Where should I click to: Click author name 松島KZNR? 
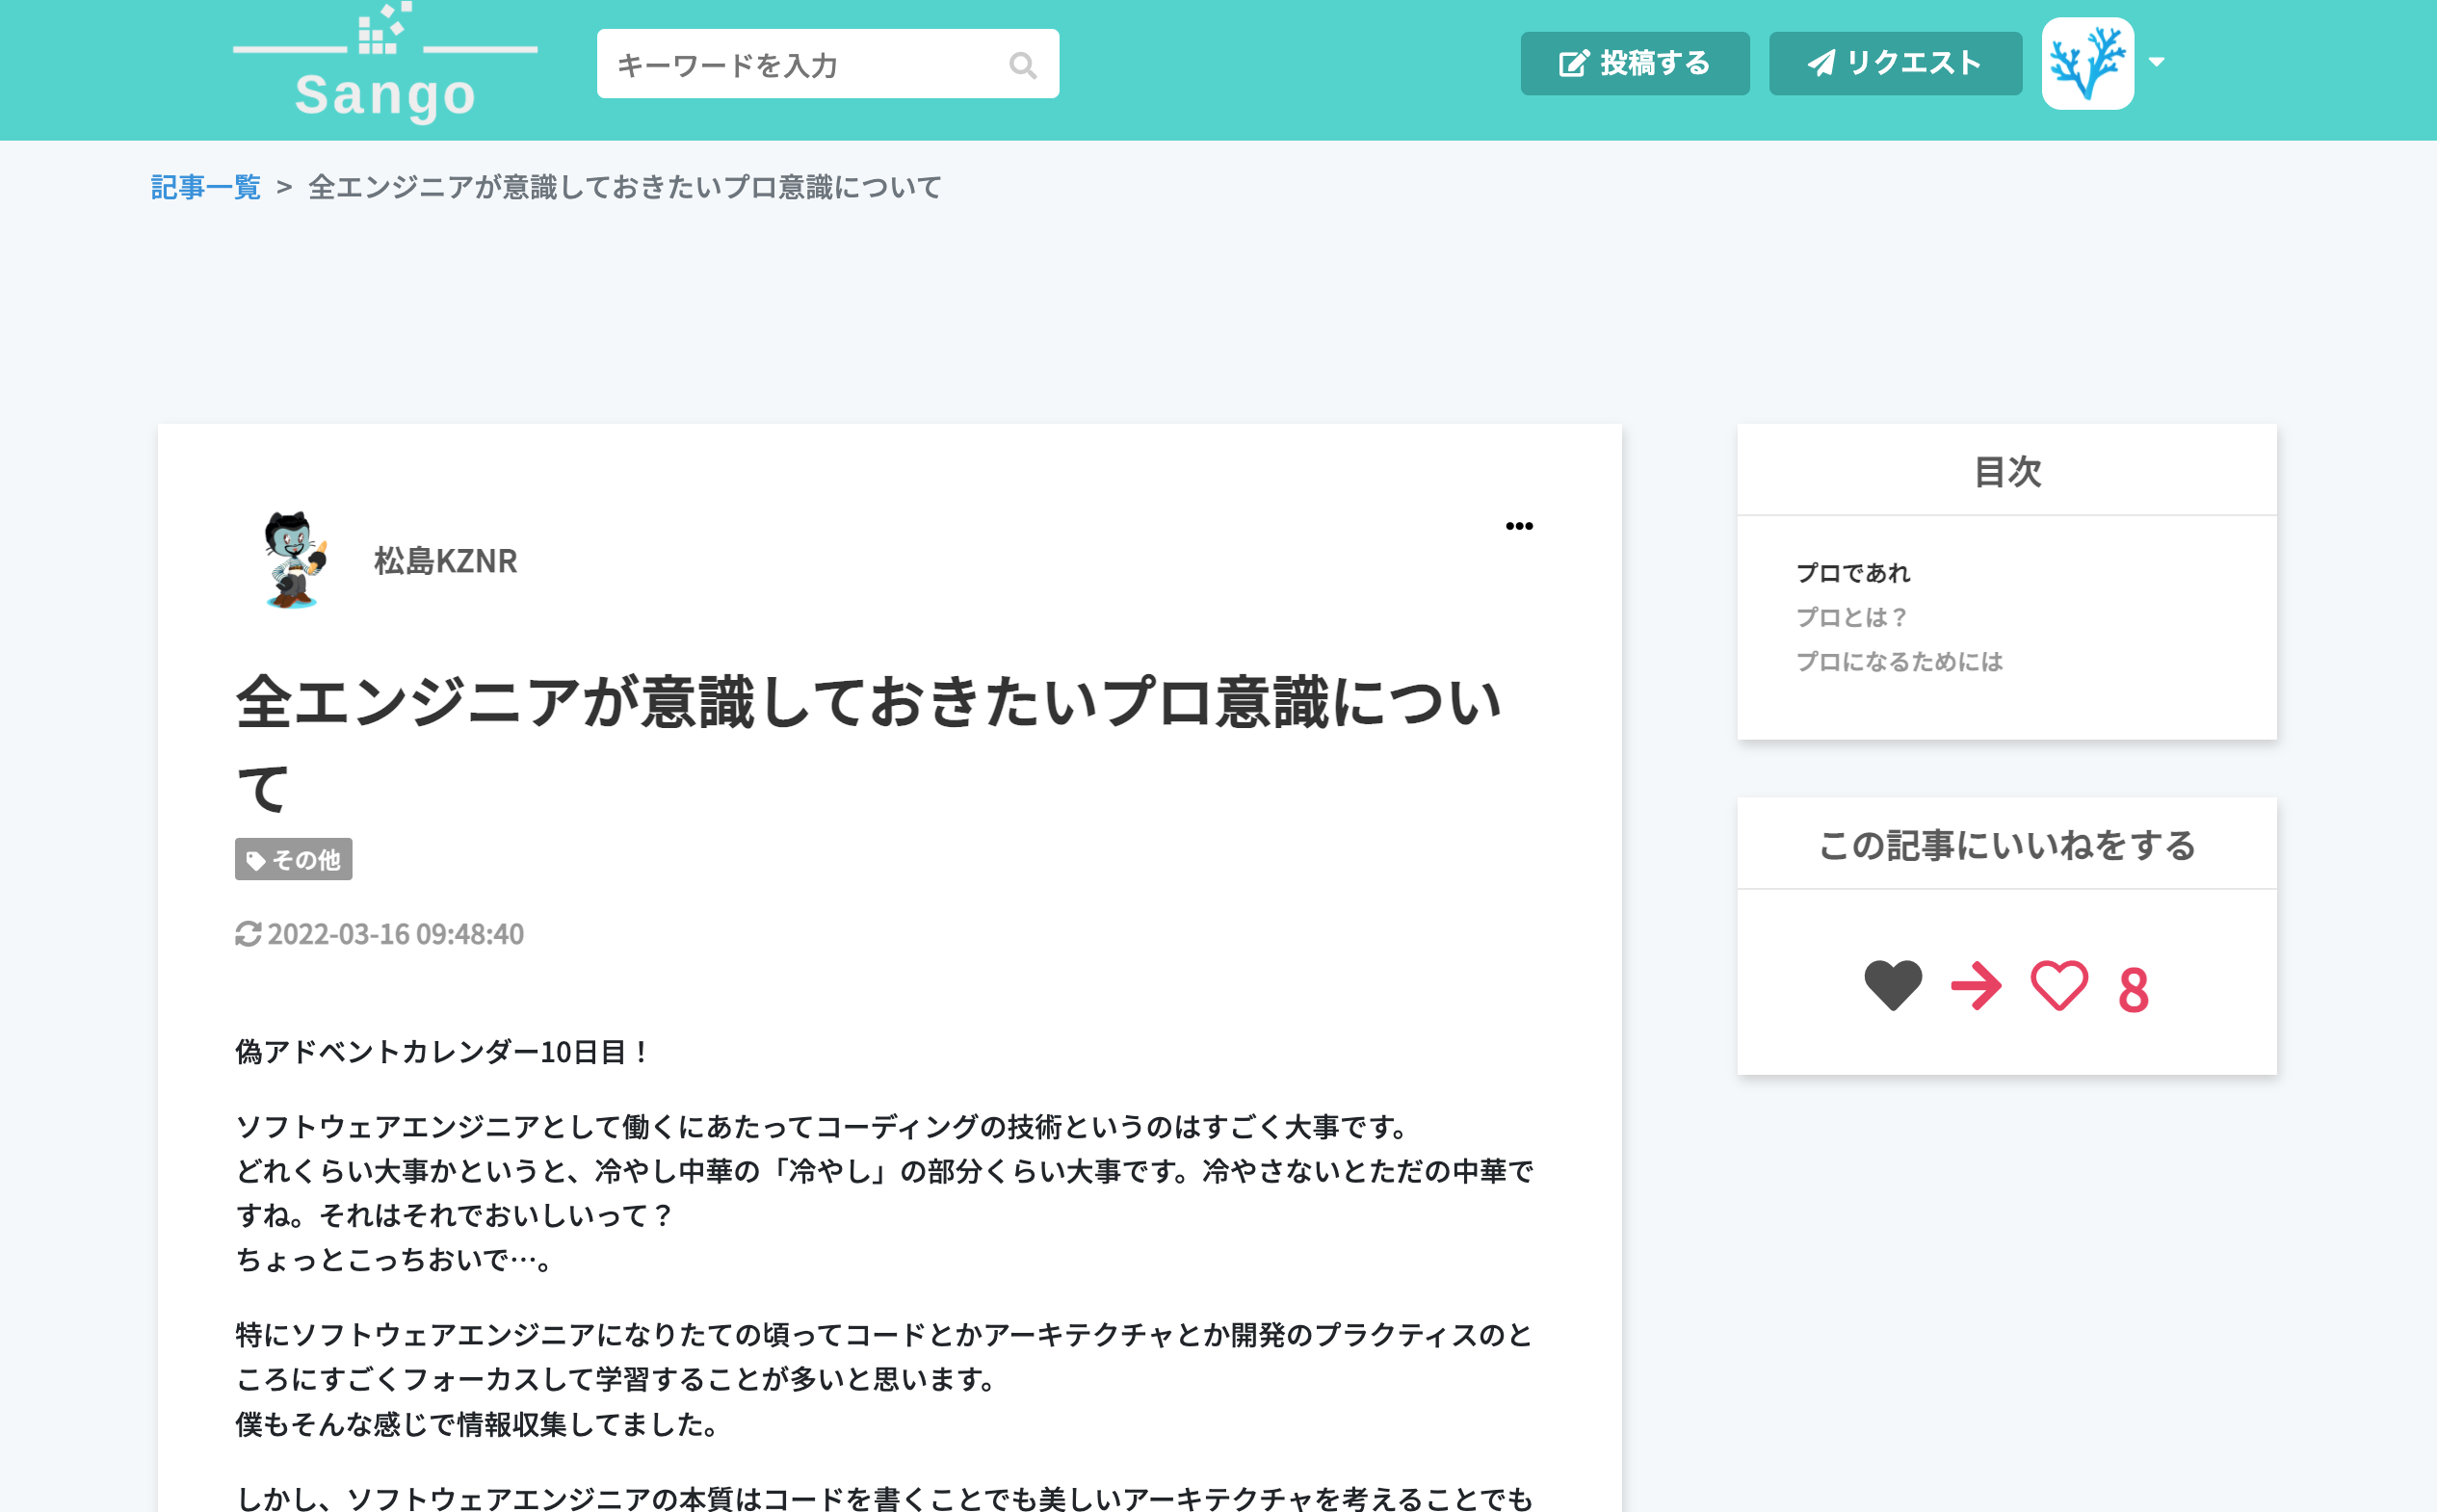[446, 561]
